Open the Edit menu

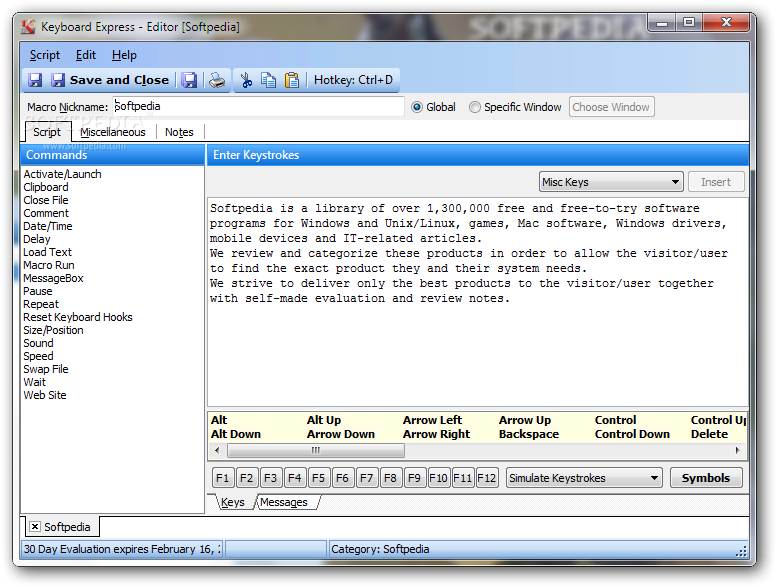pos(86,55)
